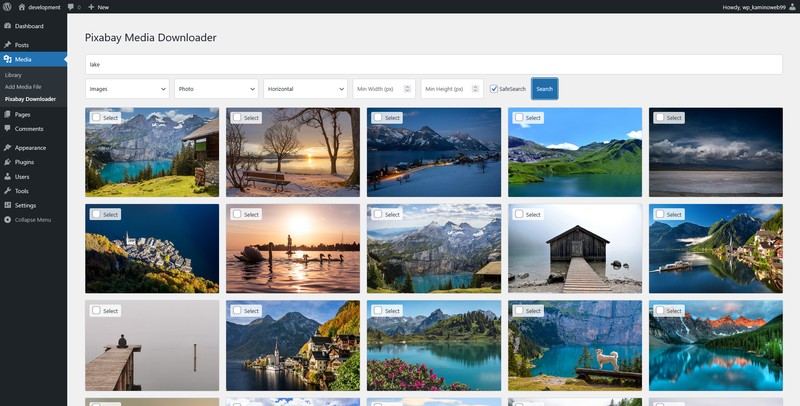Open the Posts menu
This screenshot has width=800, height=406.
tap(33, 45)
